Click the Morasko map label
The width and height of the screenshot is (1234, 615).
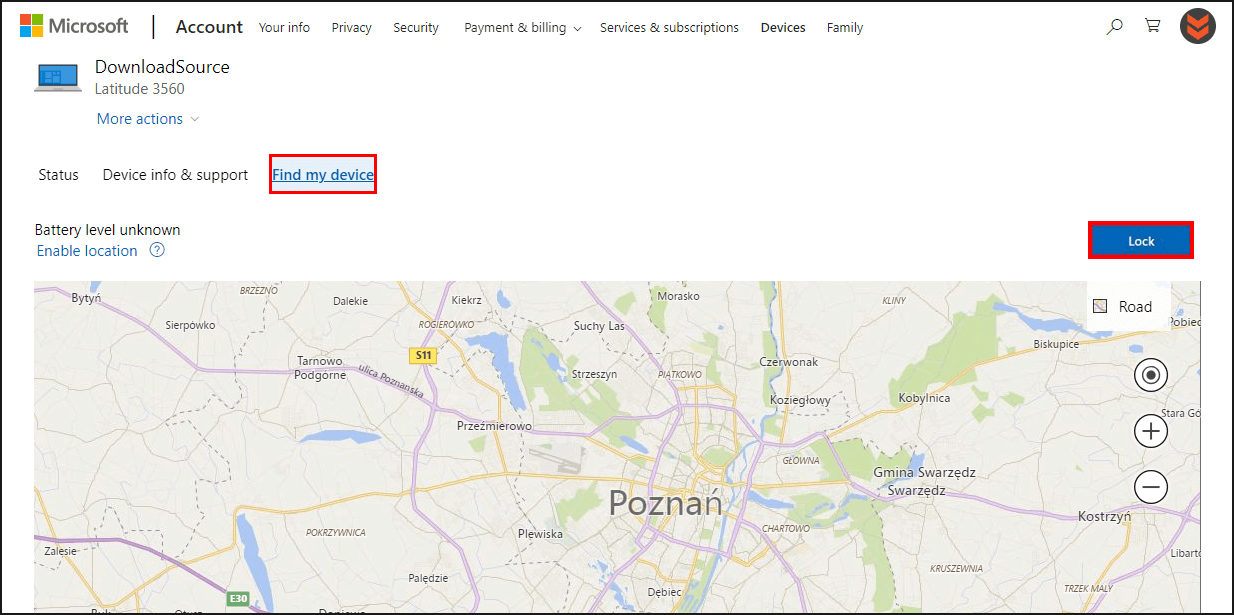[679, 297]
